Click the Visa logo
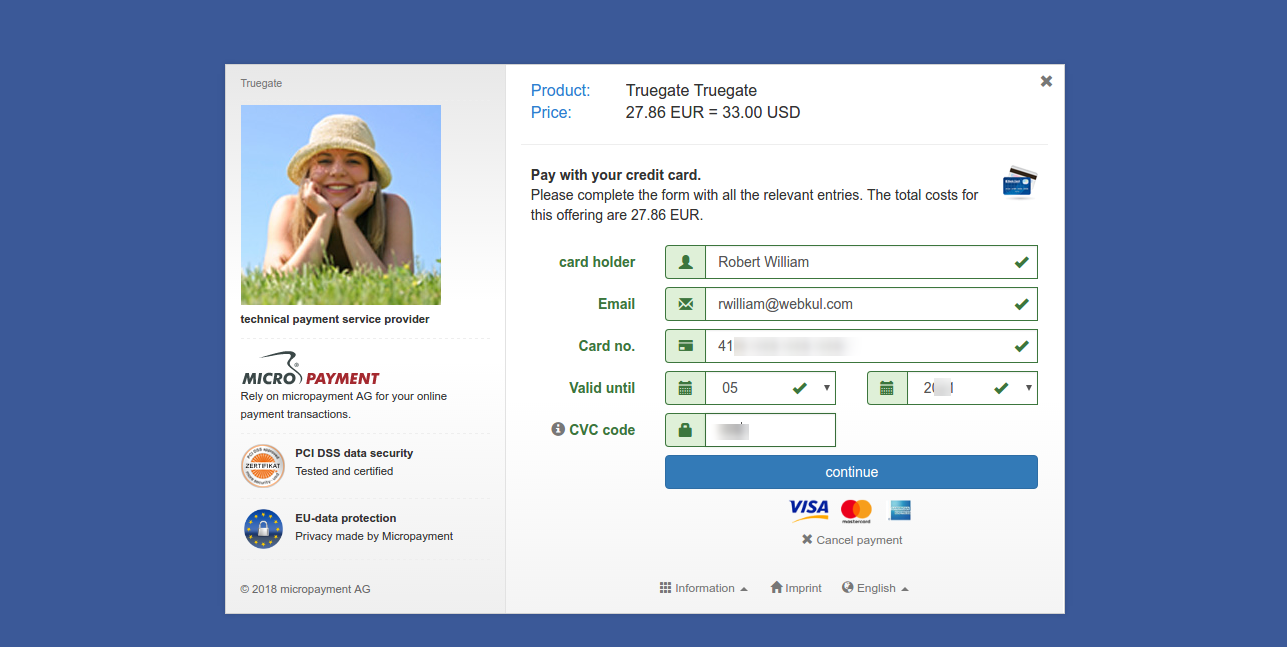Image resolution: width=1287 pixels, height=647 pixels. [809, 509]
